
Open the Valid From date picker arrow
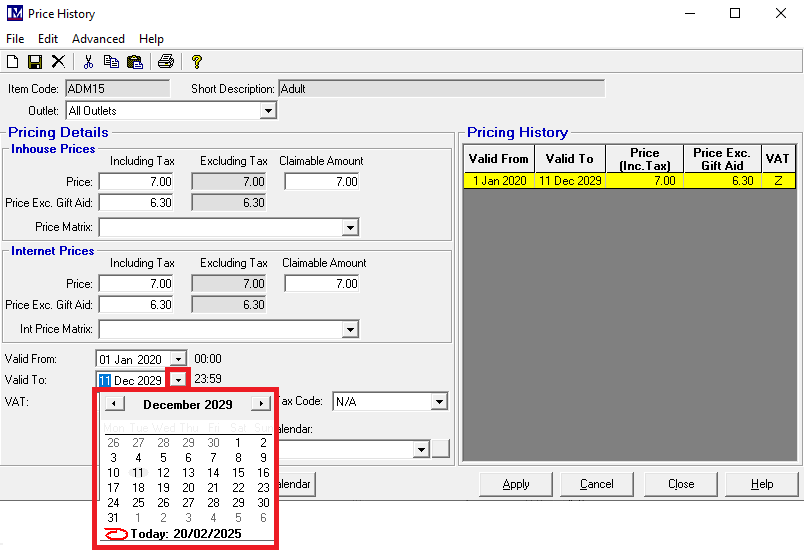click(178, 359)
